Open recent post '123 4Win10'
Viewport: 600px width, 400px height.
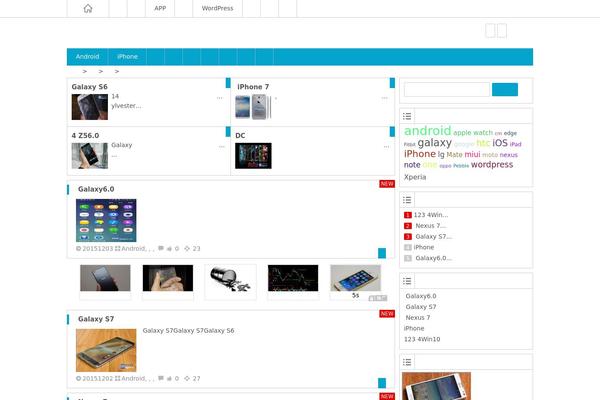[x=422, y=339]
